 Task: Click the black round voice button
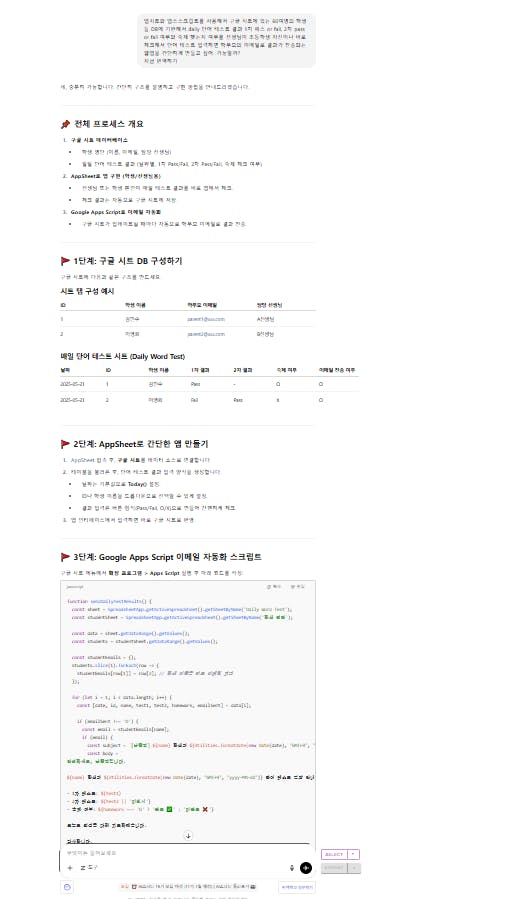click(x=306, y=868)
